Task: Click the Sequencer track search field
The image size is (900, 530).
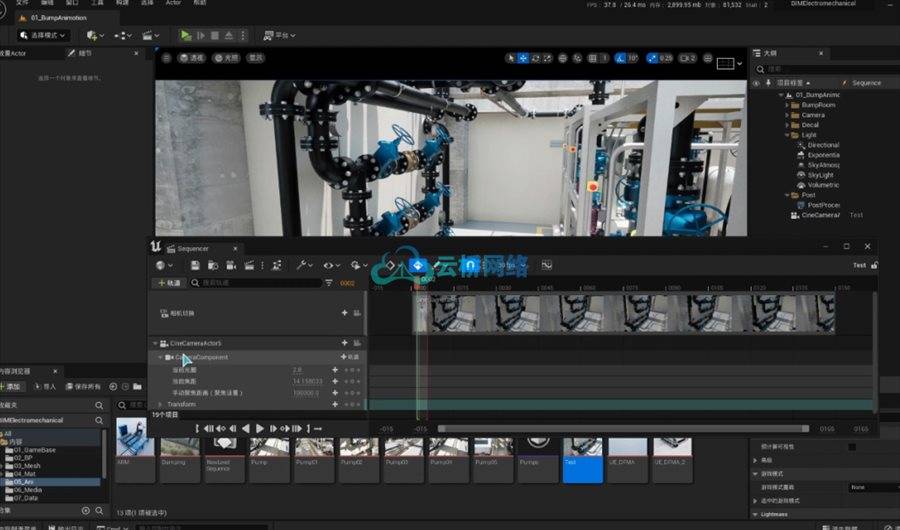Action: (x=257, y=283)
